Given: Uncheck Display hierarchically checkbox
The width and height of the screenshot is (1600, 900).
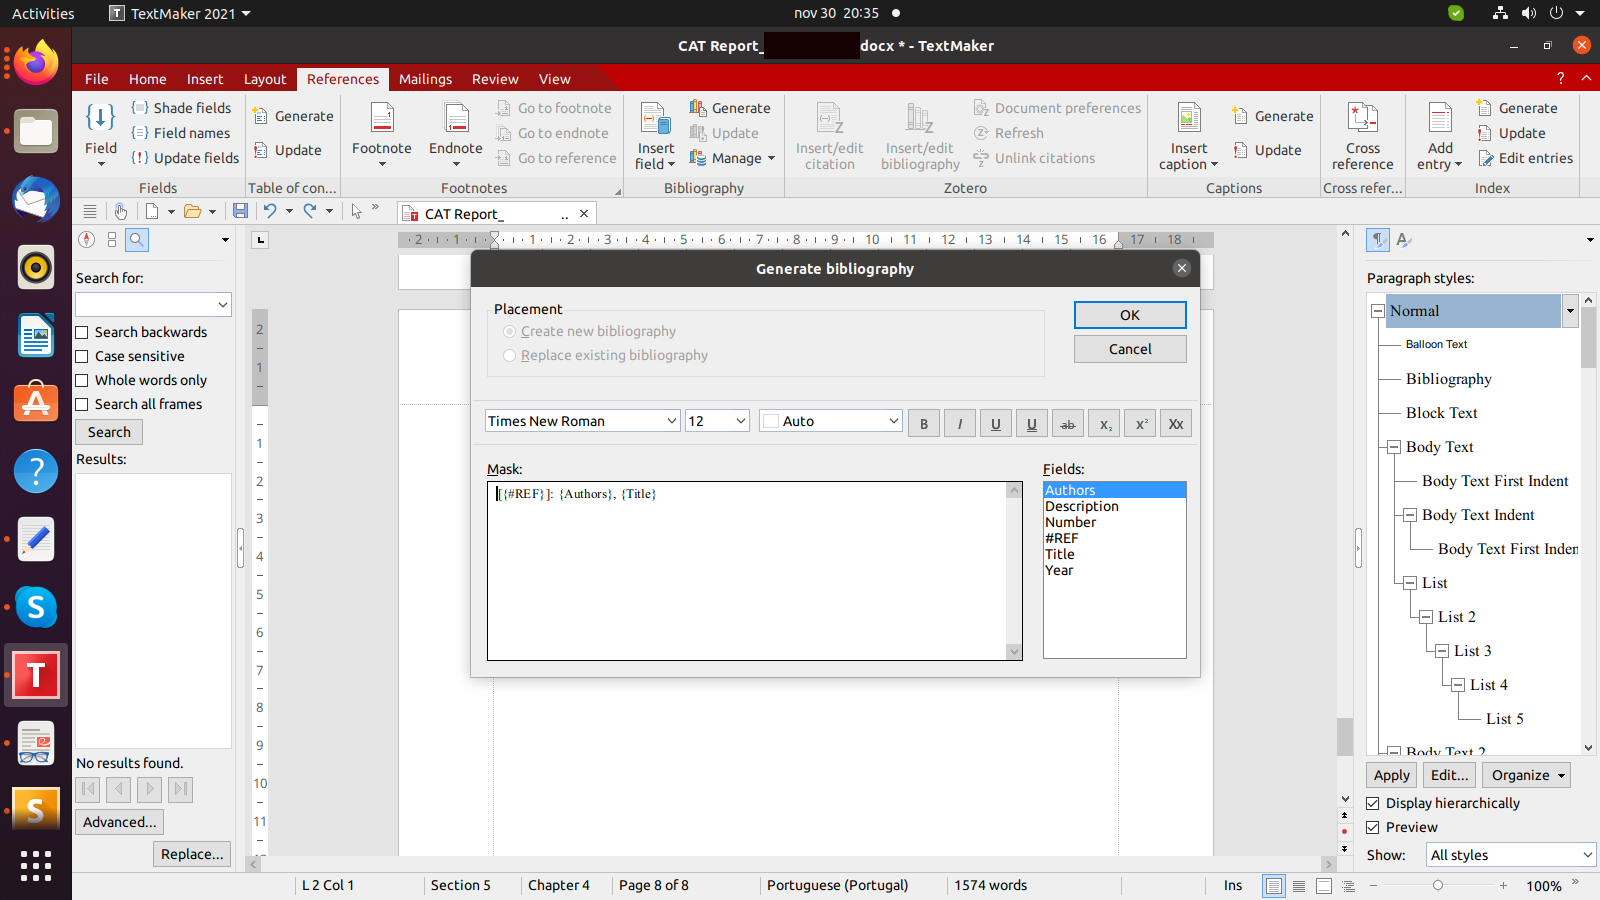Looking at the screenshot, I should pos(1373,803).
